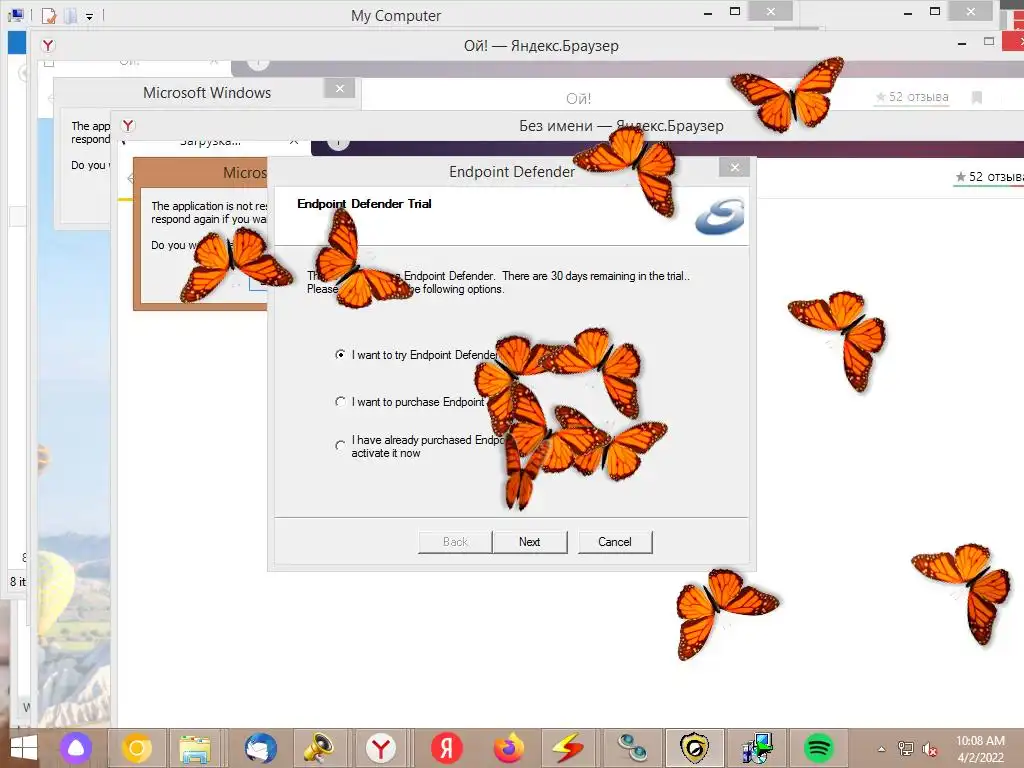The height and width of the screenshot is (768, 1024).
Task: Open Spotify from the taskbar
Action: (x=818, y=748)
